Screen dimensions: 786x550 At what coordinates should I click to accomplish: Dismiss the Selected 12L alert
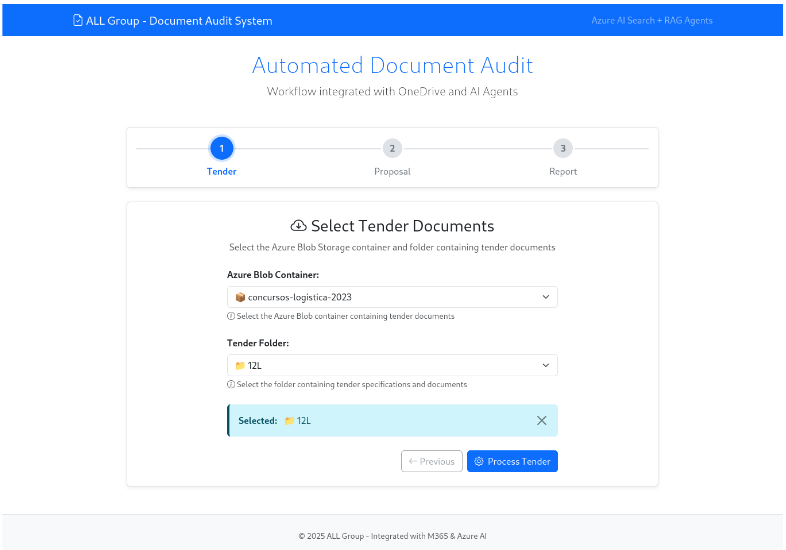541,420
